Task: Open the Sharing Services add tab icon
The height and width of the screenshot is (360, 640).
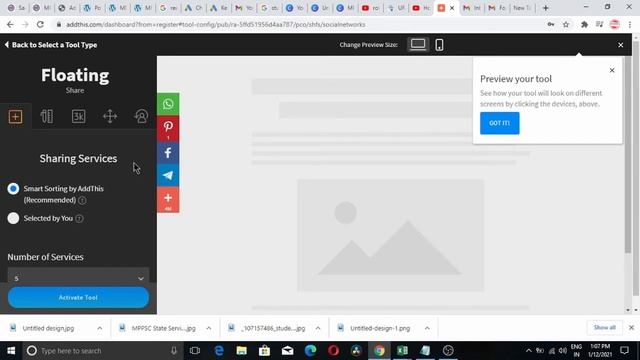Action: [16, 117]
